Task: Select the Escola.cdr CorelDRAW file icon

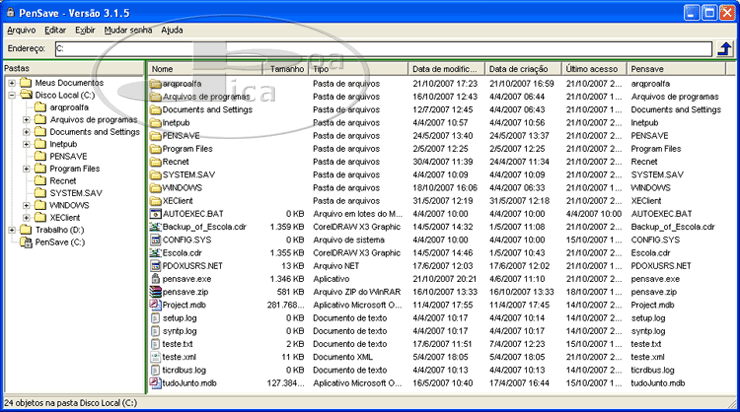Action: [x=155, y=253]
